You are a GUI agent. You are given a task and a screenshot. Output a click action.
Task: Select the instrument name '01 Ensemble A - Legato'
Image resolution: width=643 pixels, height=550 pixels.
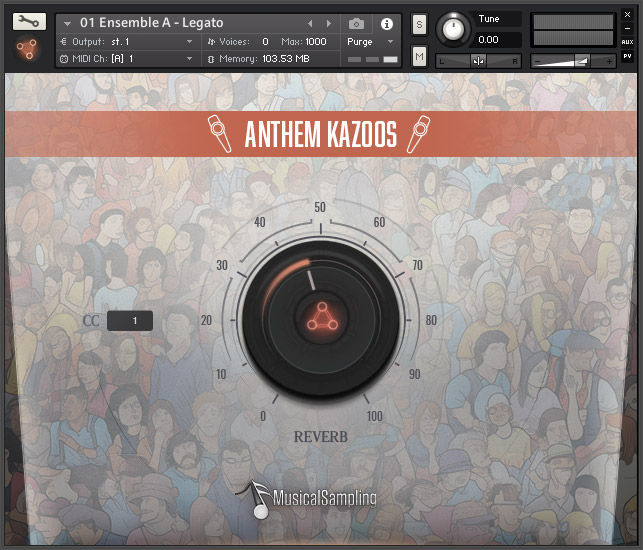point(151,23)
